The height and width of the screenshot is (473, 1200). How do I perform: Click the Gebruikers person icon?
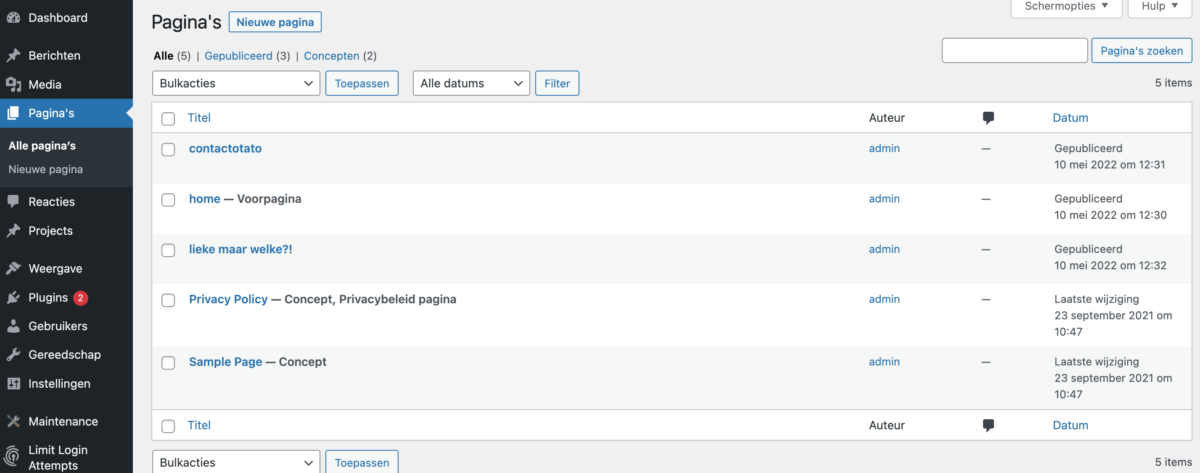pos(13,326)
